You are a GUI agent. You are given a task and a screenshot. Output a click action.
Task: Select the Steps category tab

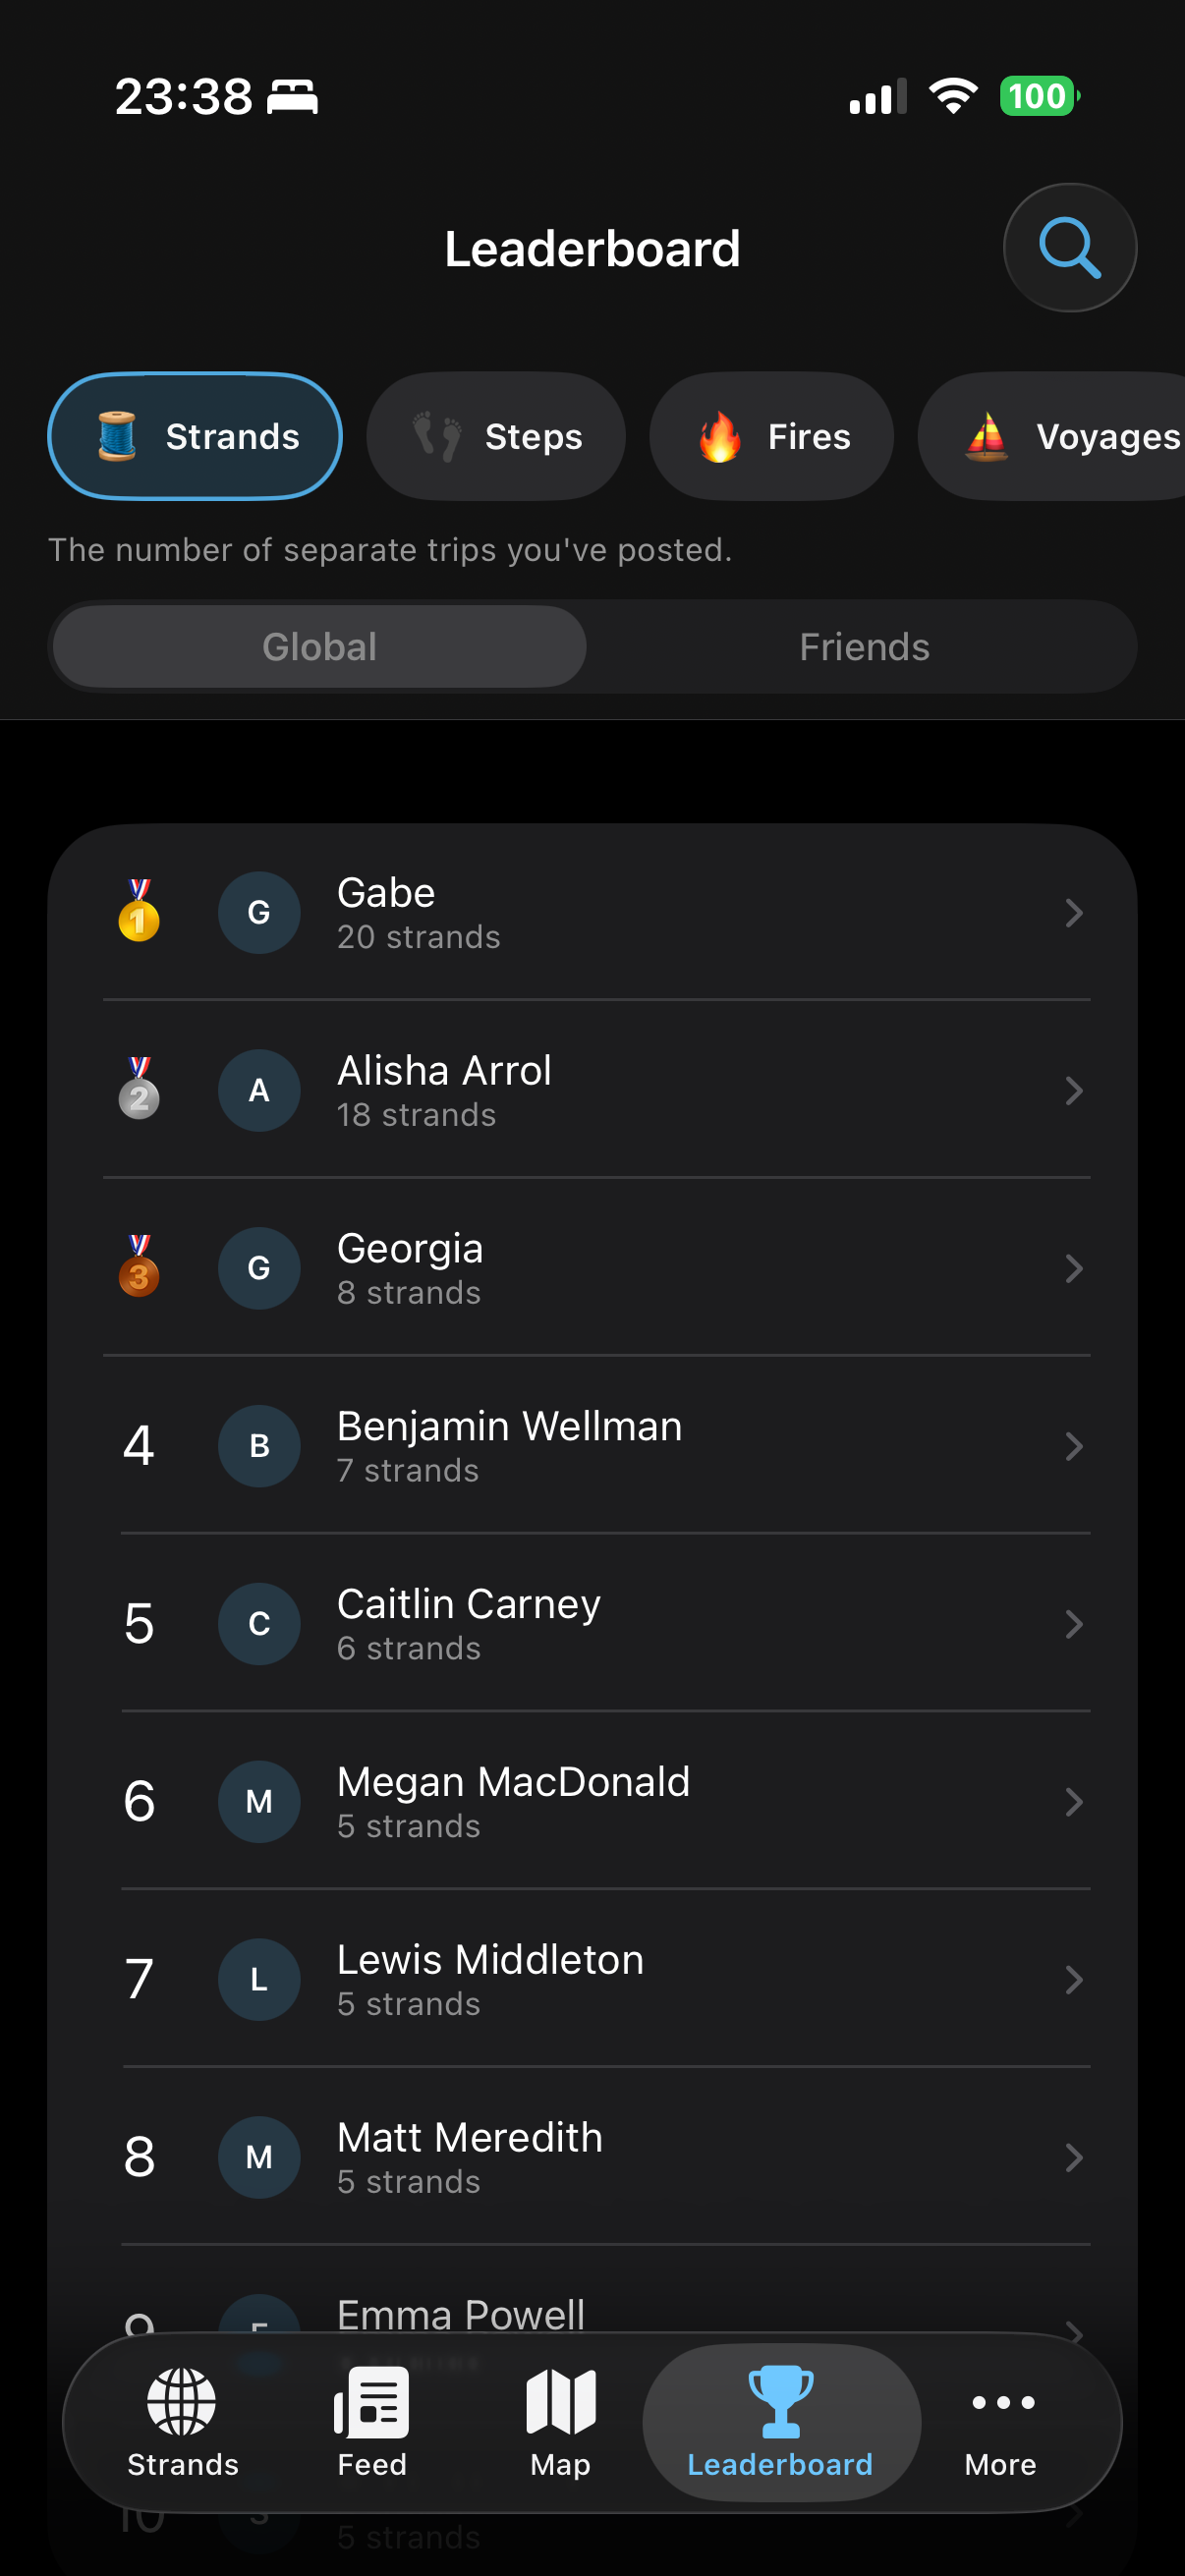click(496, 436)
